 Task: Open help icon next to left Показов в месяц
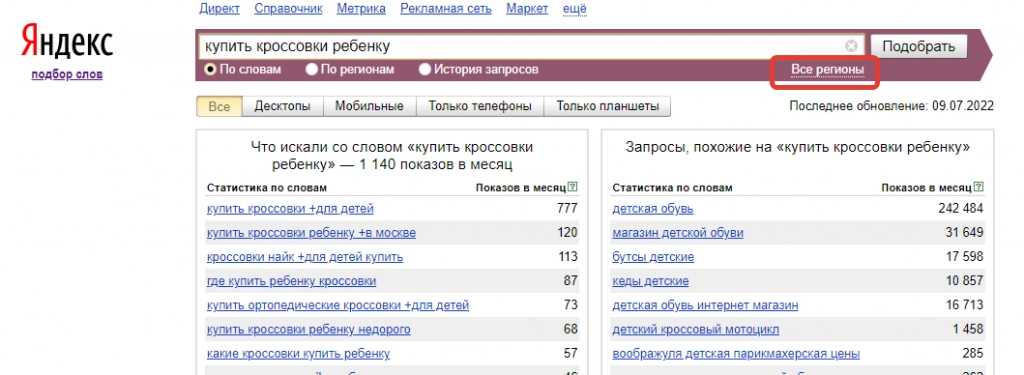point(573,188)
